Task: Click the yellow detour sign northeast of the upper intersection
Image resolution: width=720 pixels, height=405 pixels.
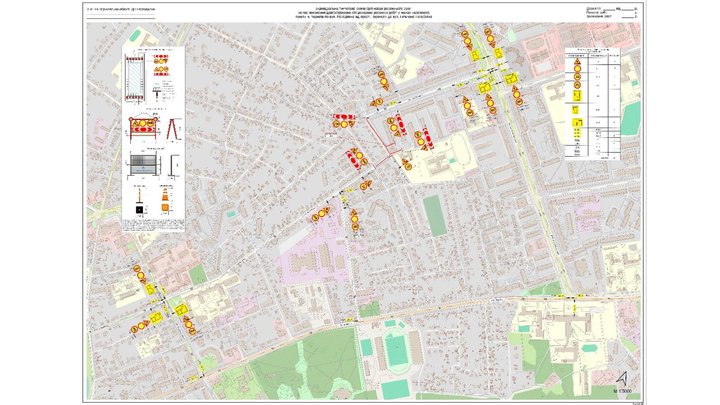Action: click(498, 53)
